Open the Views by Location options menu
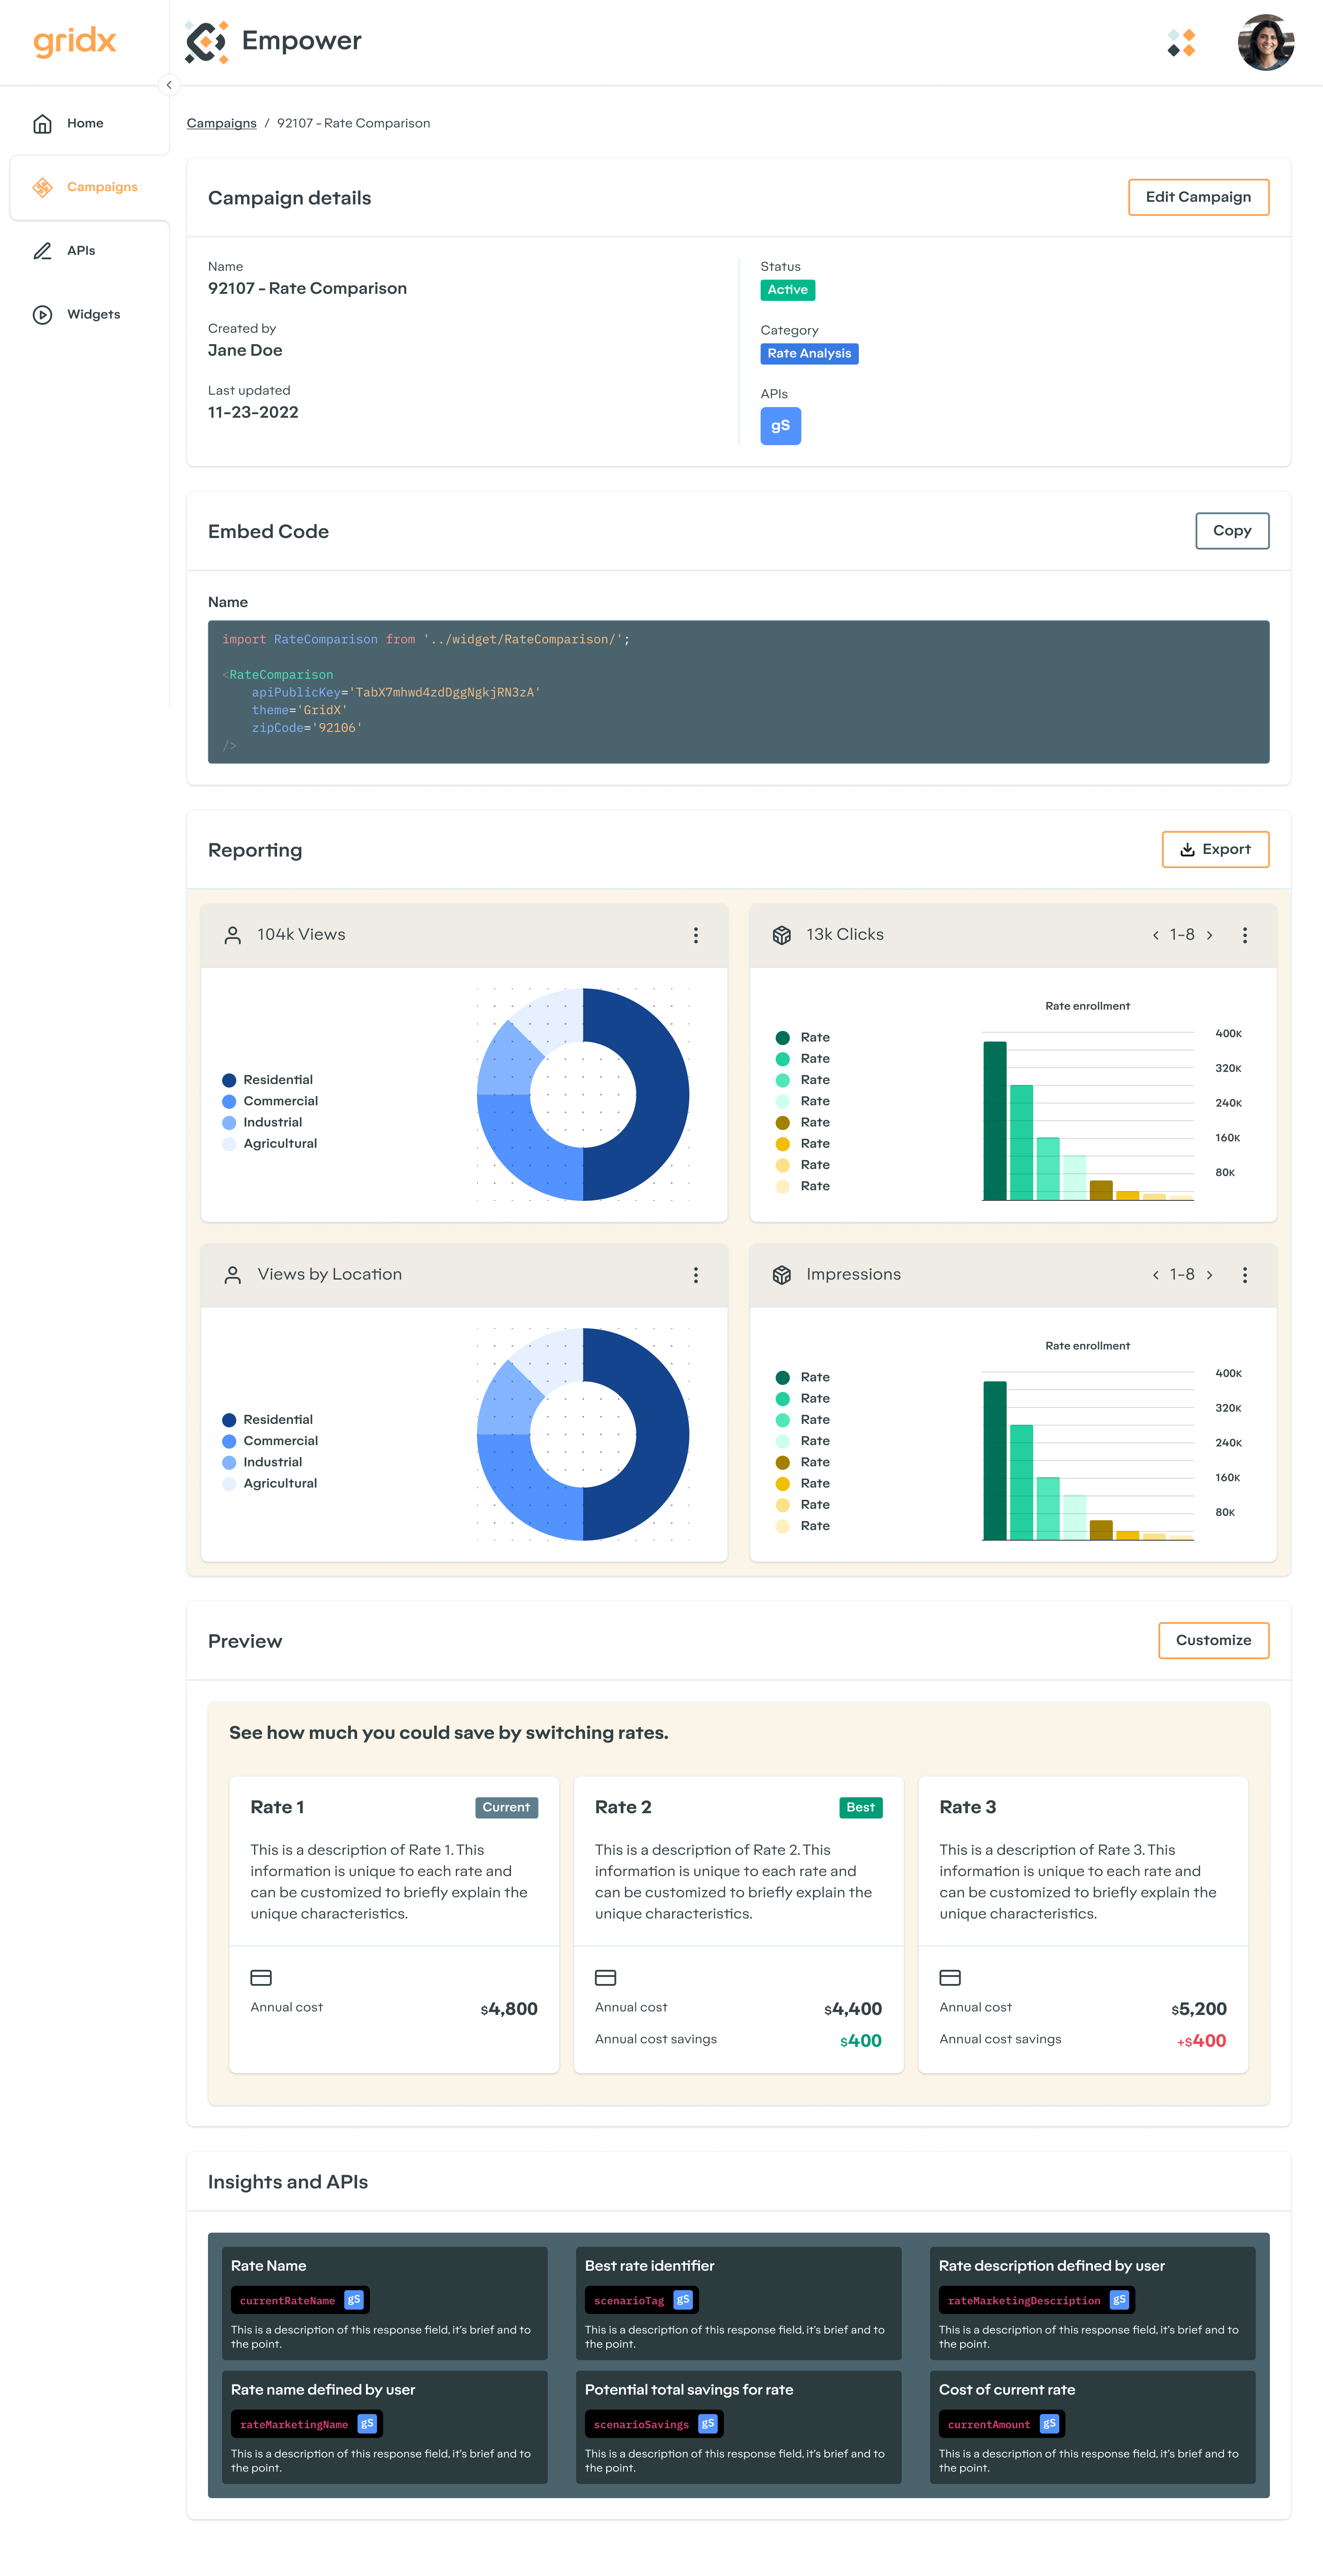The width and height of the screenshot is (1323, 2576). click(696, 1275)
